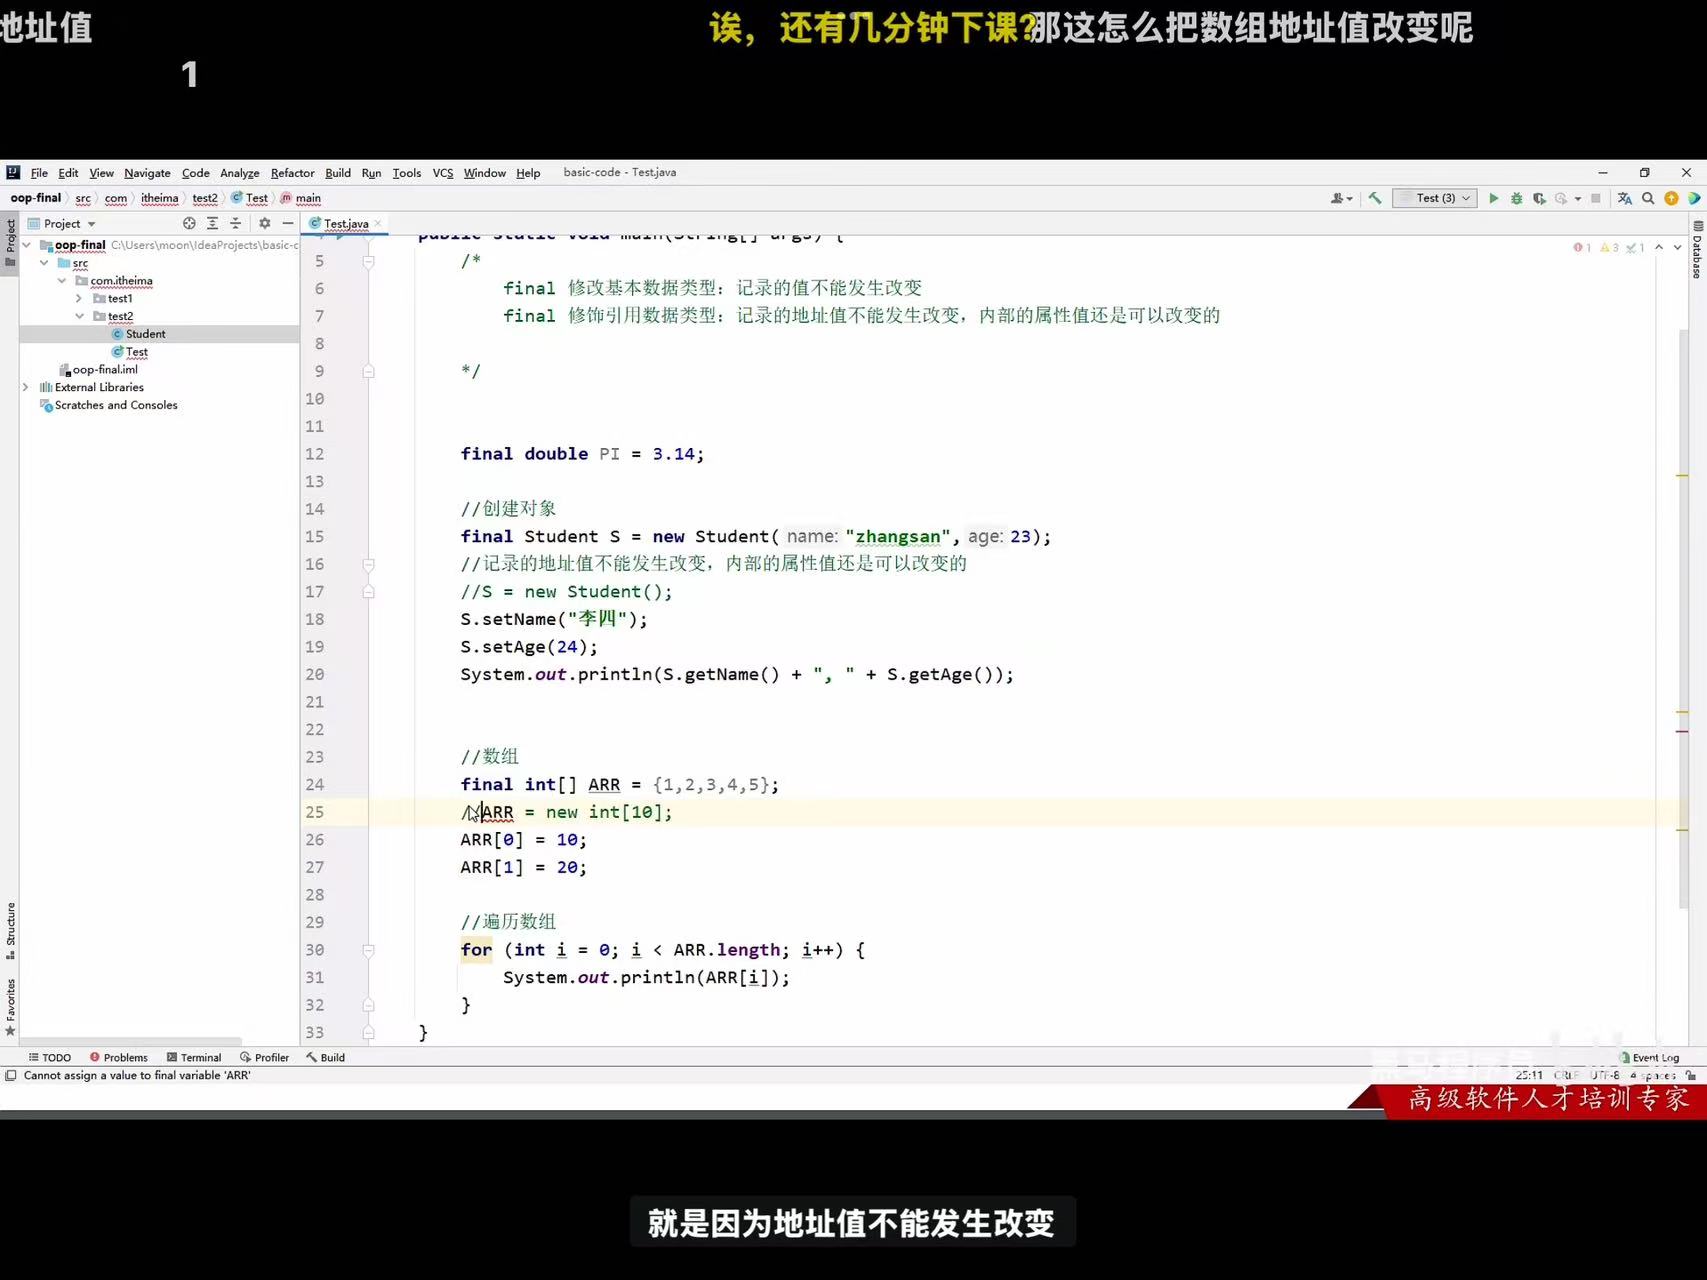Click the soft-wrap gutter marker on line 16
This screenshot has width=1707, height=1280.
pyautogui.click(x=368, y=564)
